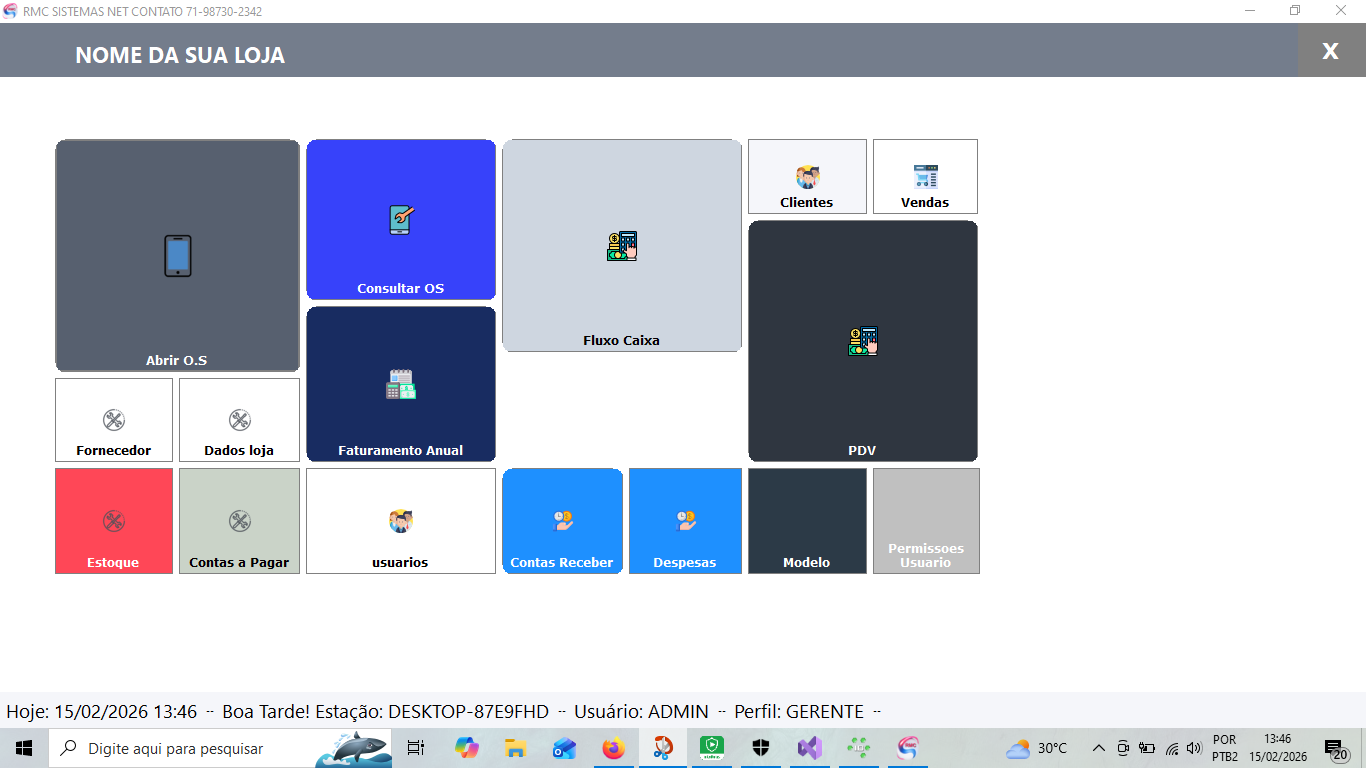The width and height of the screenshot is (1366, 768).
Task: Open Firefox from the taskbar
Action: click(613, 748)
